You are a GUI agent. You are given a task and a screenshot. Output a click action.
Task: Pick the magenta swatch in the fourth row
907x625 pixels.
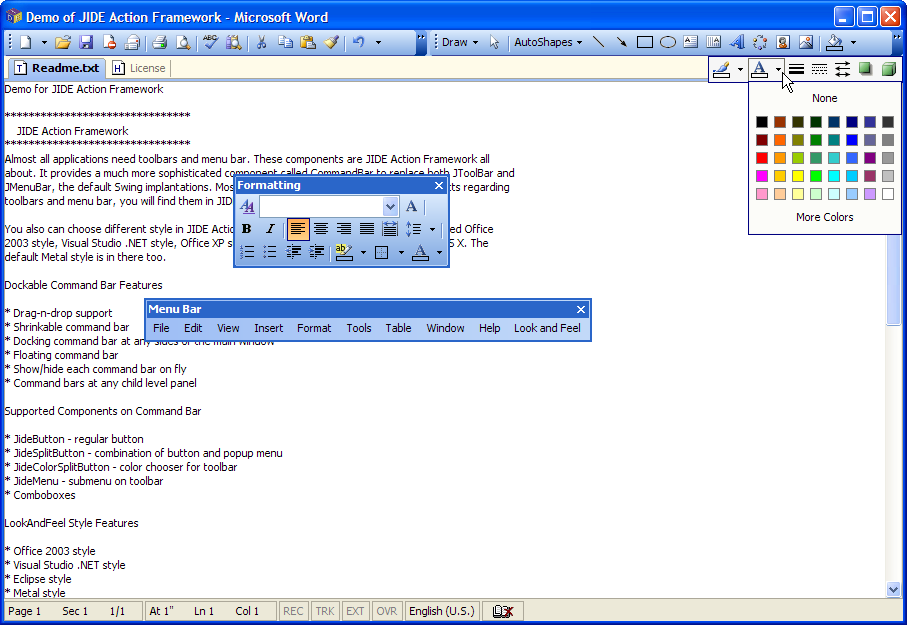(x=762, y=176)
